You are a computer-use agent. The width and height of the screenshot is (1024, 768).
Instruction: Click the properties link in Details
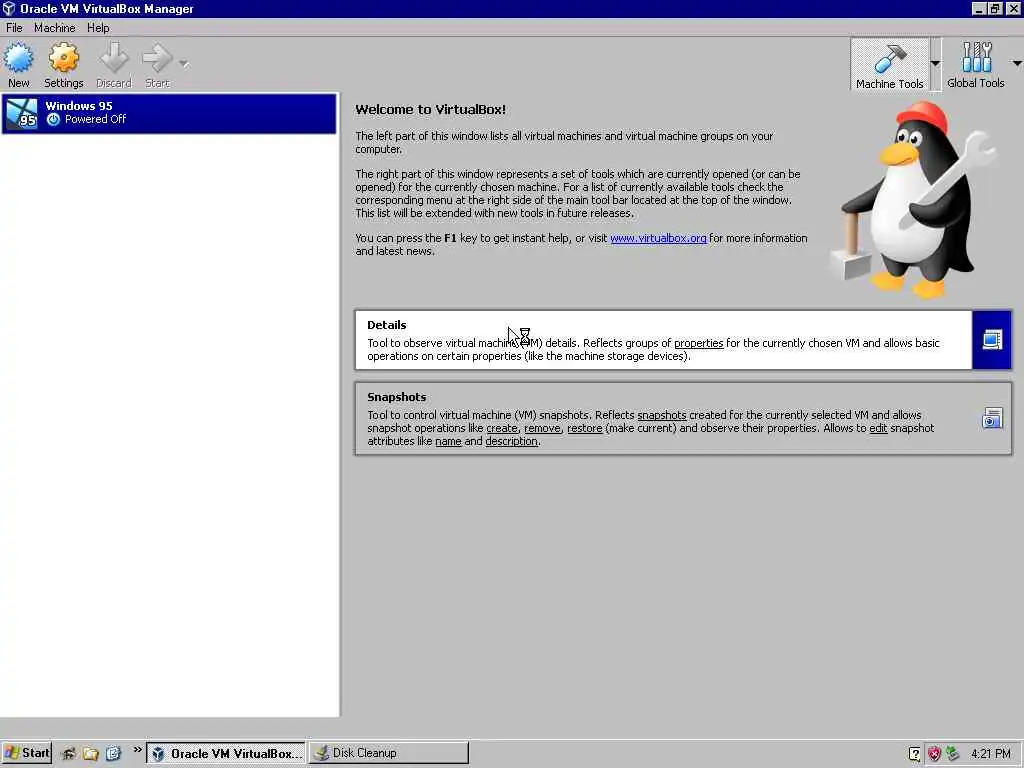coord(698,343)
